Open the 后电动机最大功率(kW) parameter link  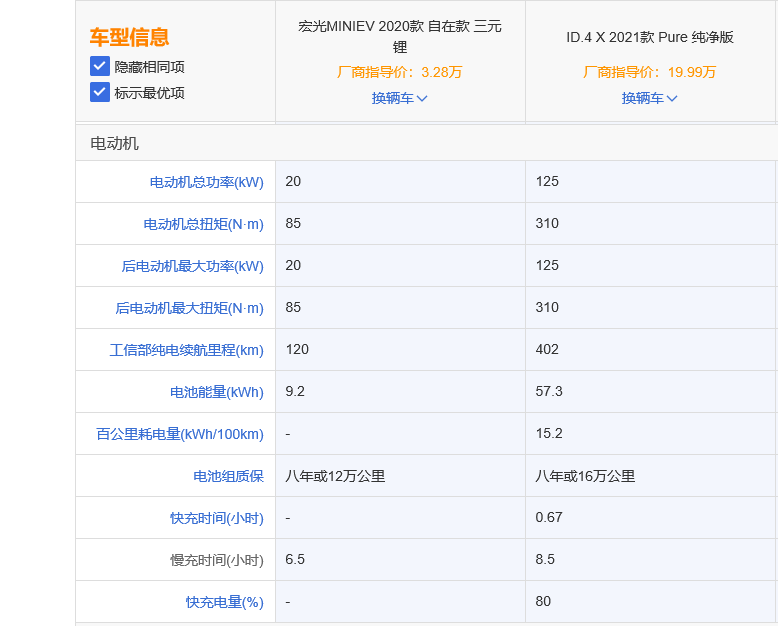(193, 266)
